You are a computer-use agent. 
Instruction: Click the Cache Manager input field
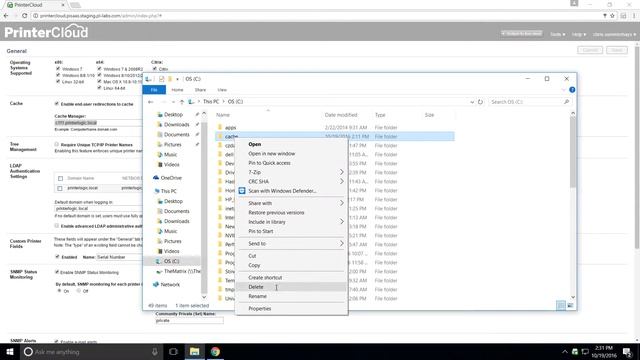[x=98, y=122]
